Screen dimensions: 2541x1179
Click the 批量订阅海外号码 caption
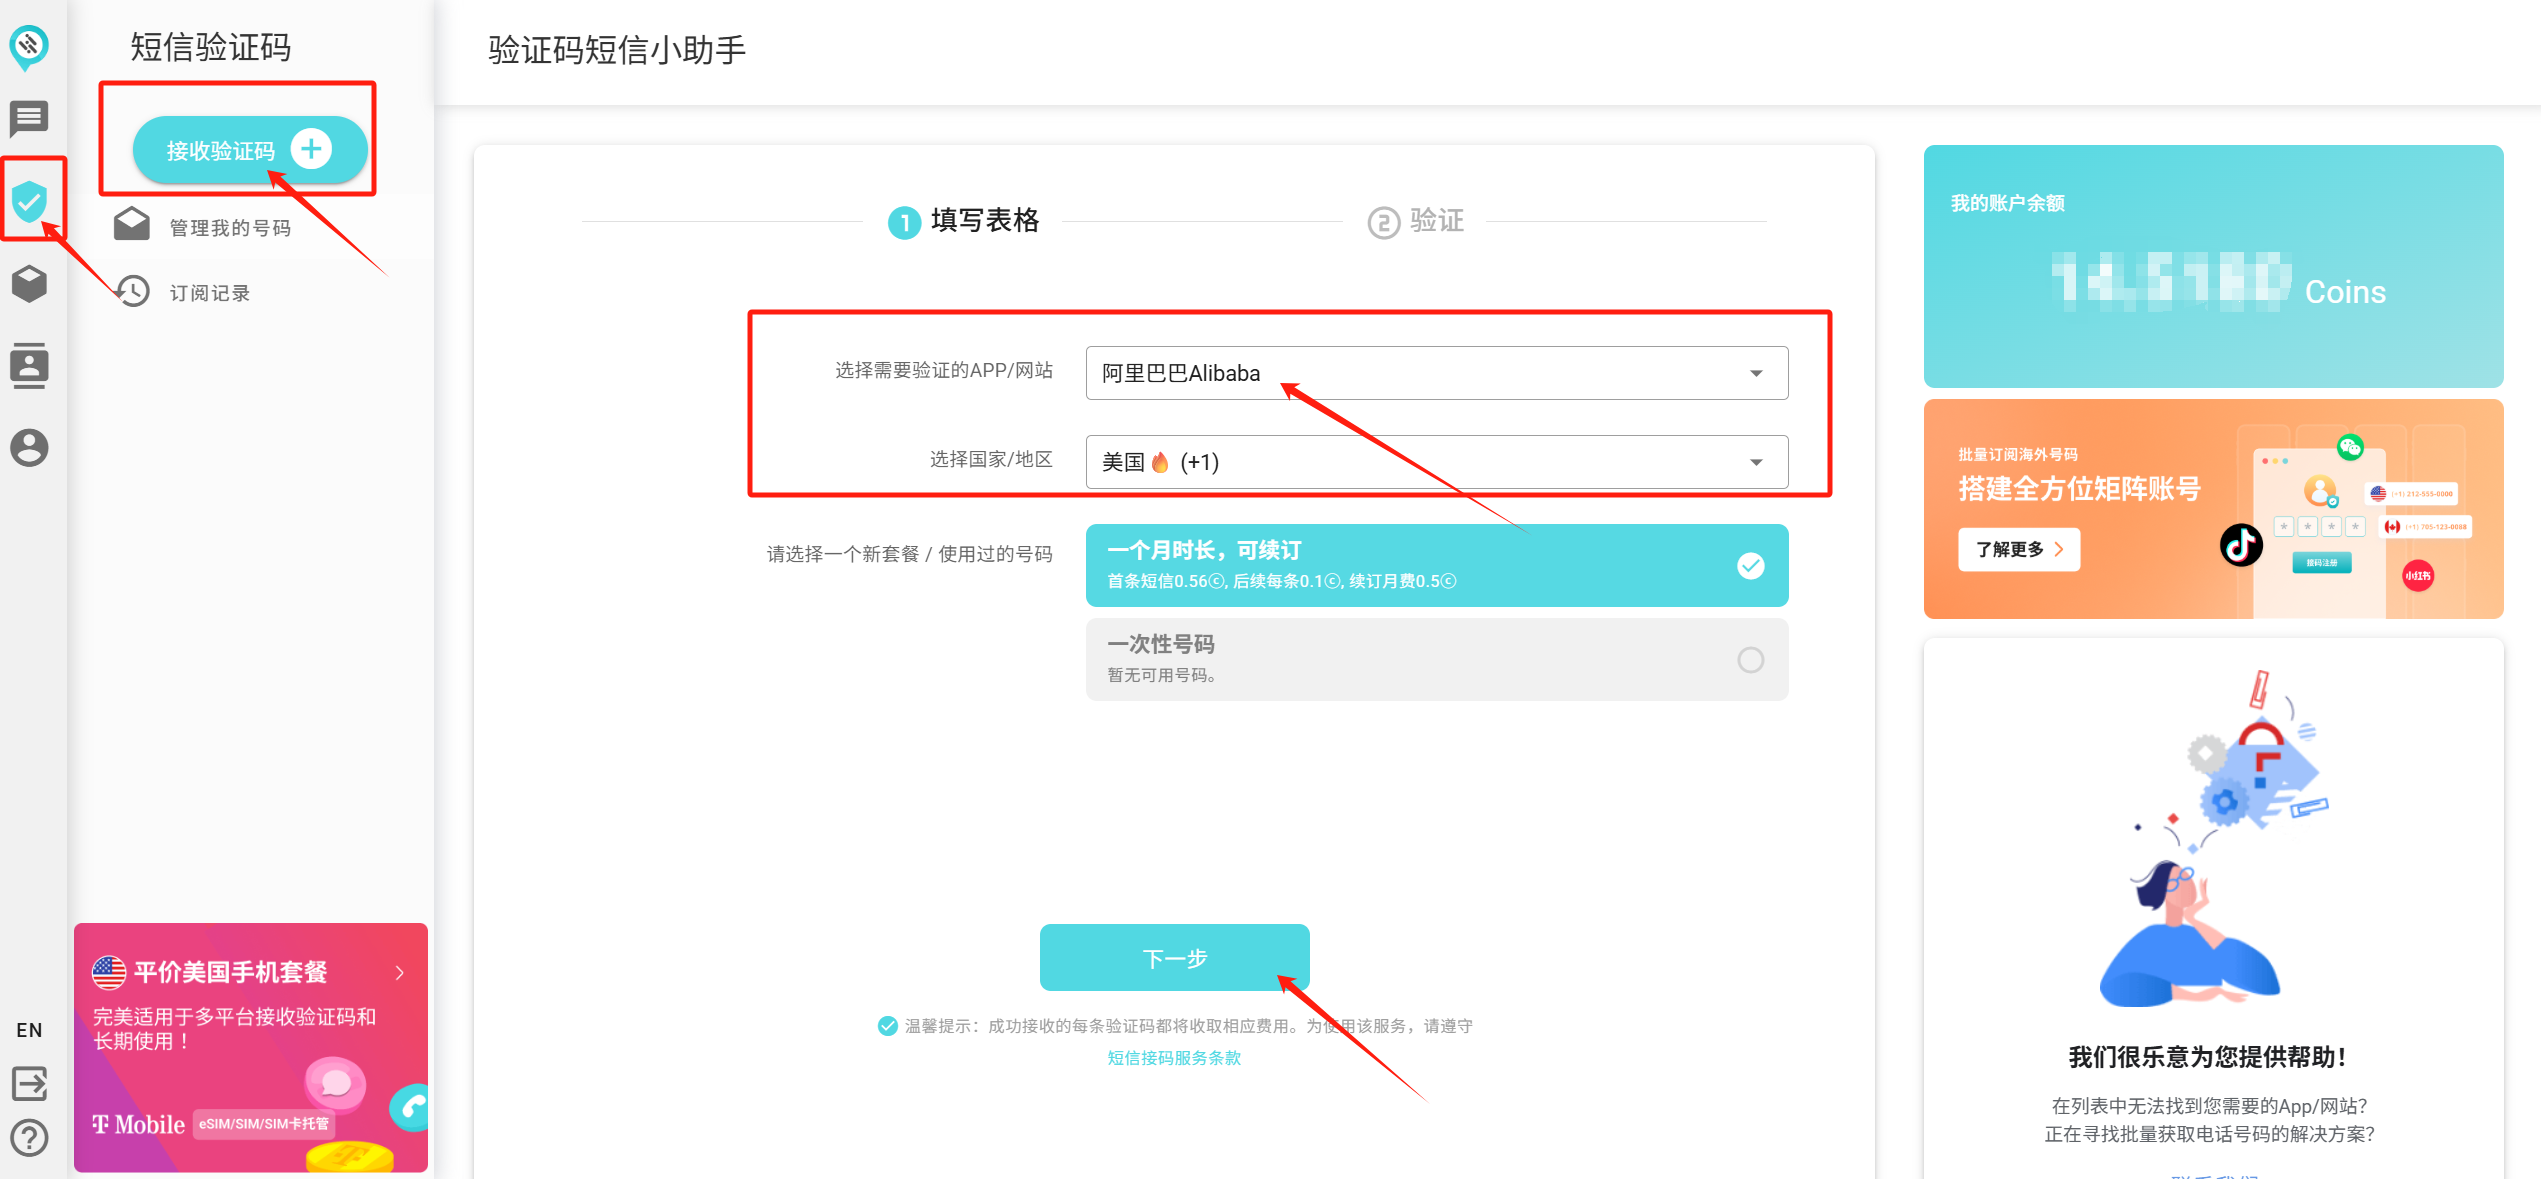(2018, 454)
